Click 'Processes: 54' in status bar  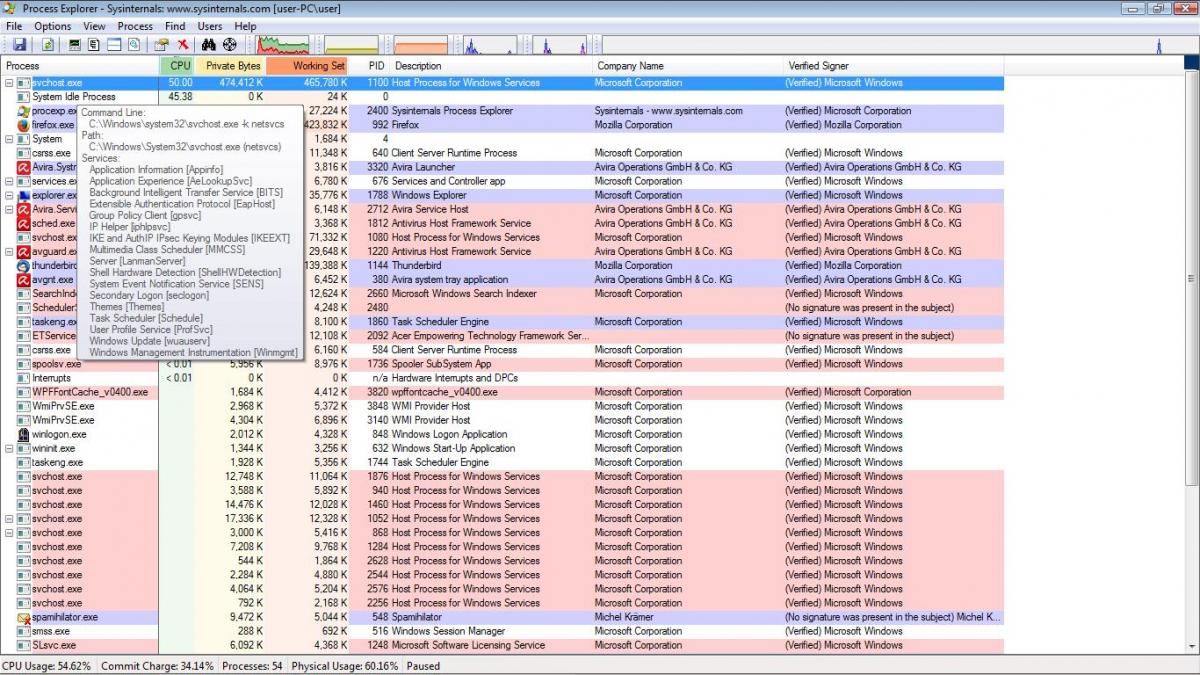tap(252, 666)
